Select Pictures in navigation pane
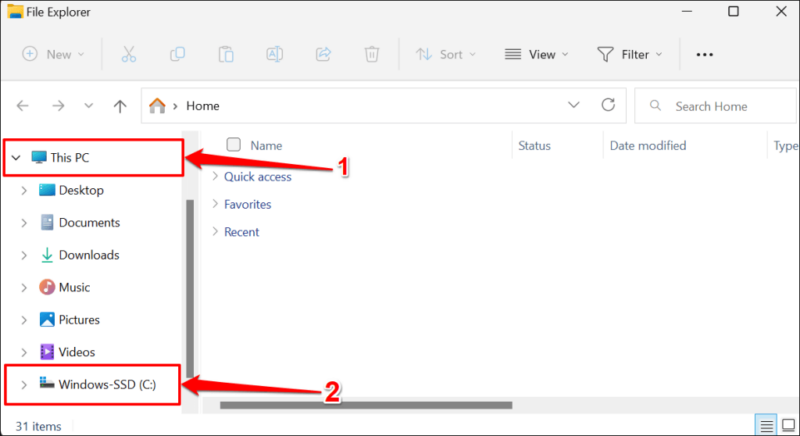 (69, 320)
